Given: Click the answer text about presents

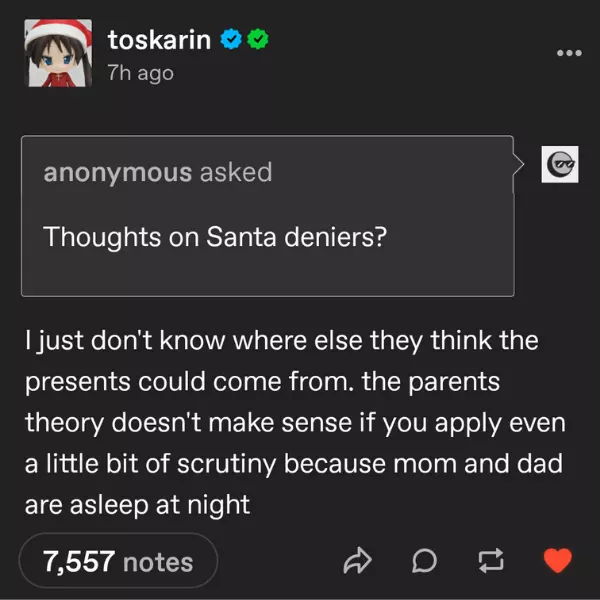Looking at the screenshot, I should coord(292,423).
